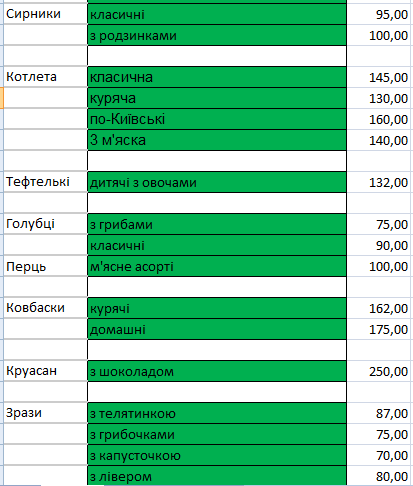Select the Голубці cell
The image size is (413, 486).
tap(45, 224)
